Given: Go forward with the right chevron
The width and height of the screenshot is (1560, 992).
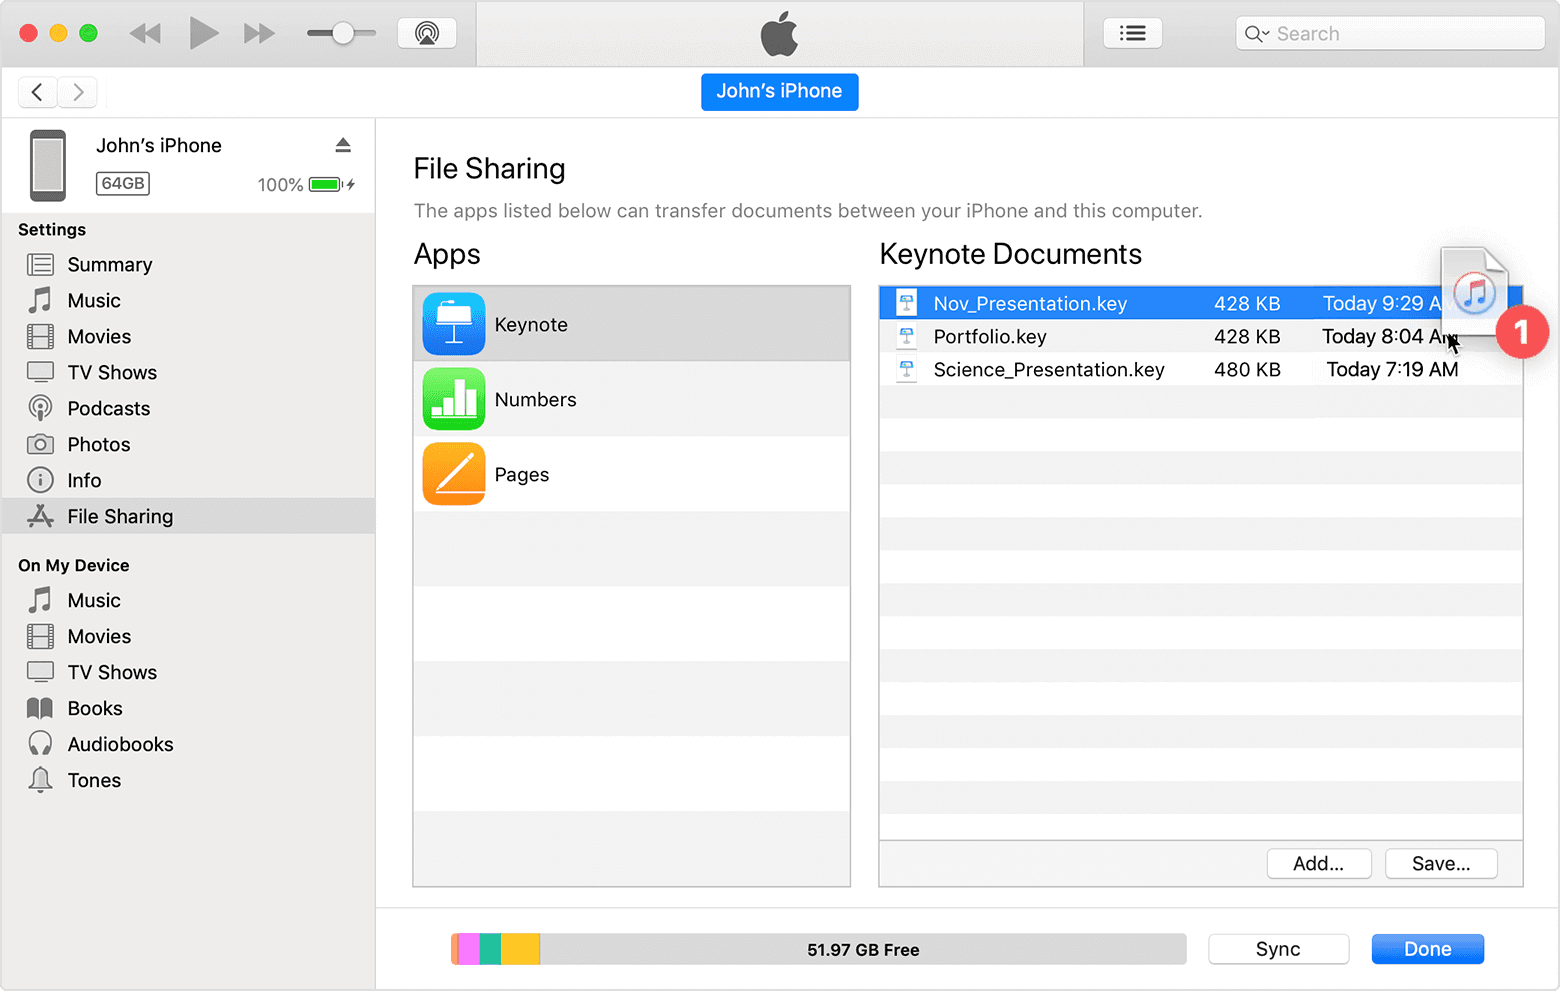Looking at the screenshot, I should click(78, 93).
